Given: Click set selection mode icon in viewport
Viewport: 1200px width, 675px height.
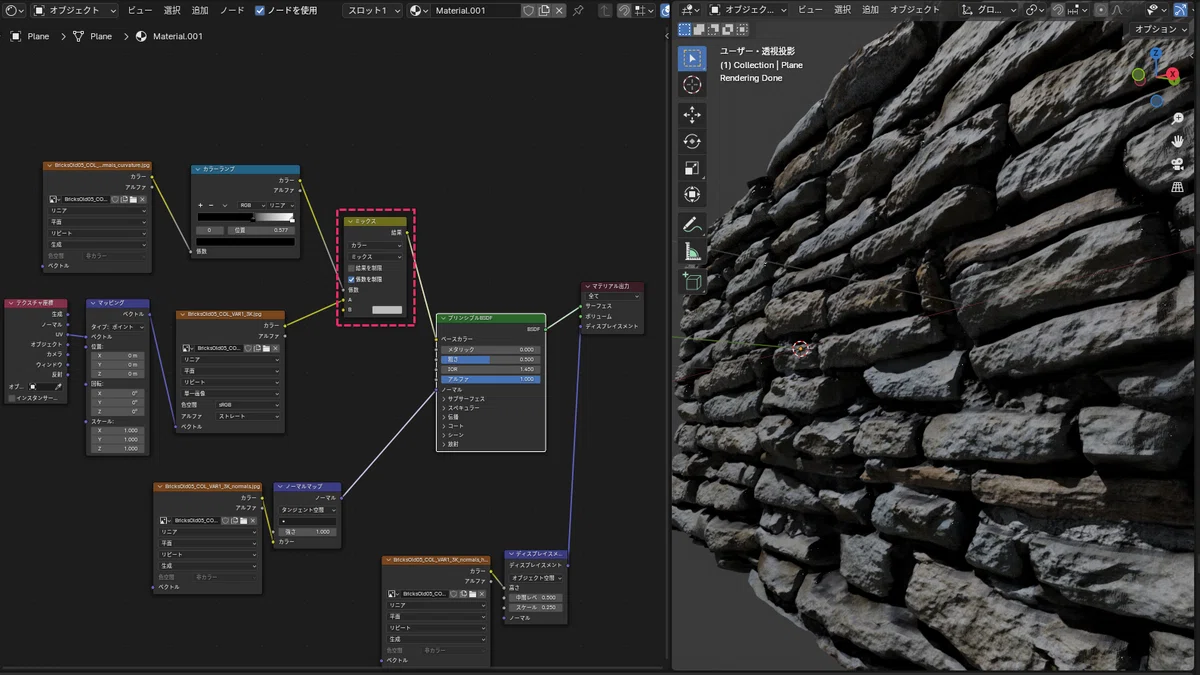Looking at the screenshot, I should [x=685, y=30].
